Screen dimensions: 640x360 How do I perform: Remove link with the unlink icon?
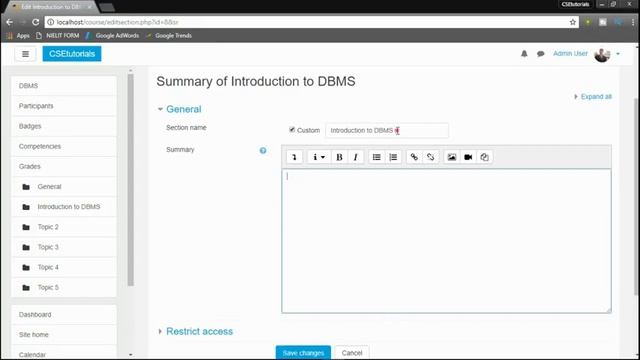pos(431,157)
